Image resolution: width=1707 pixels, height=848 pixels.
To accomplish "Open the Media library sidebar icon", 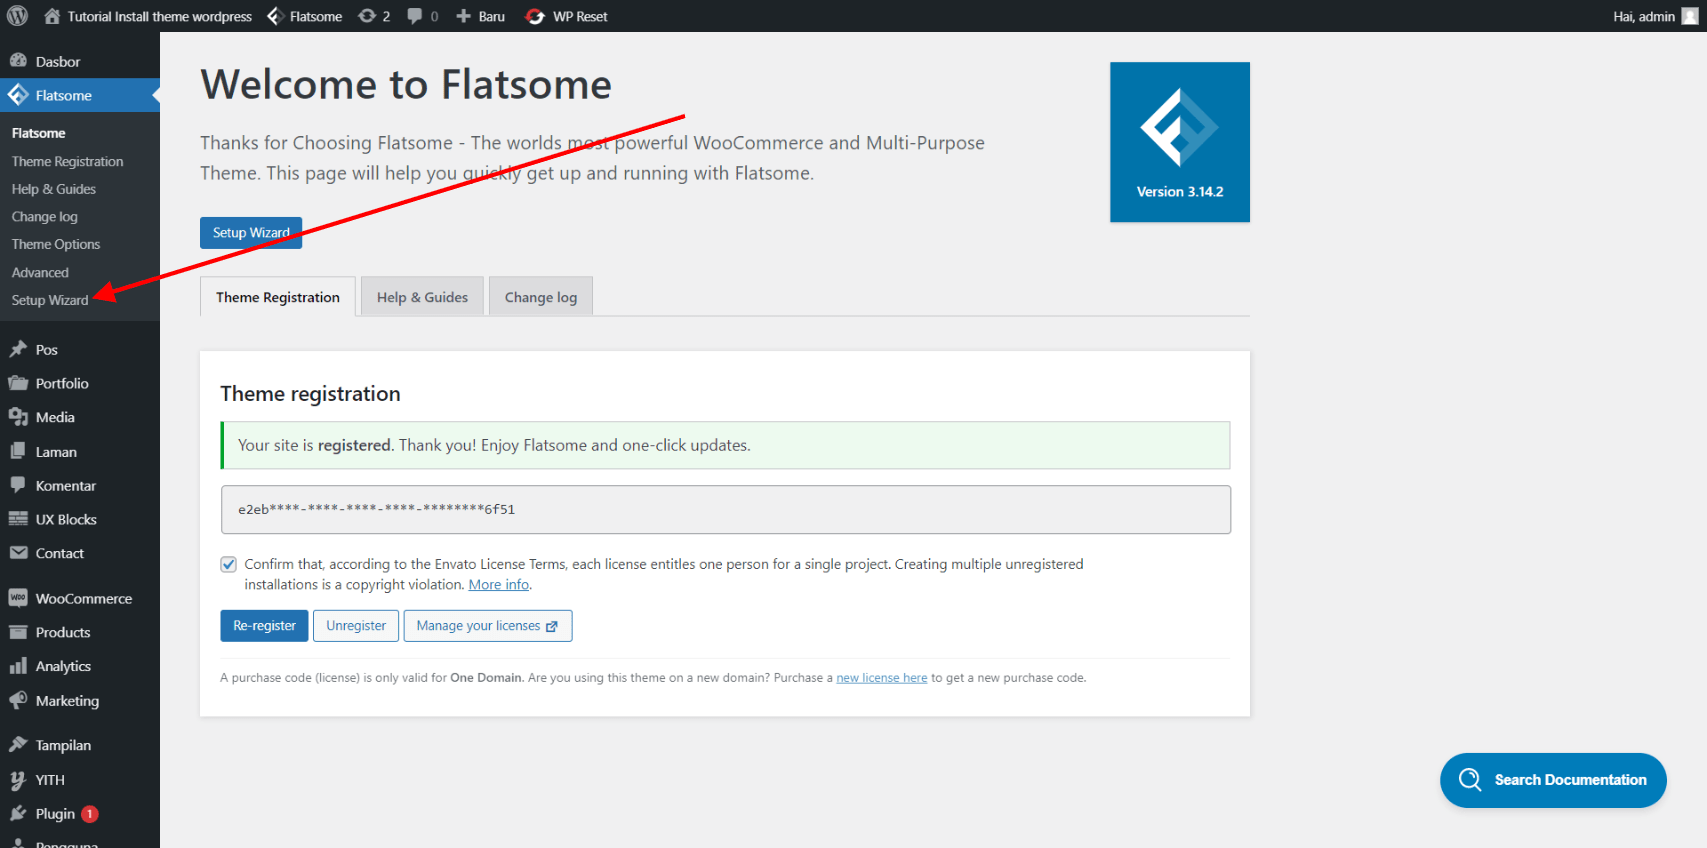I will (18, 417).
